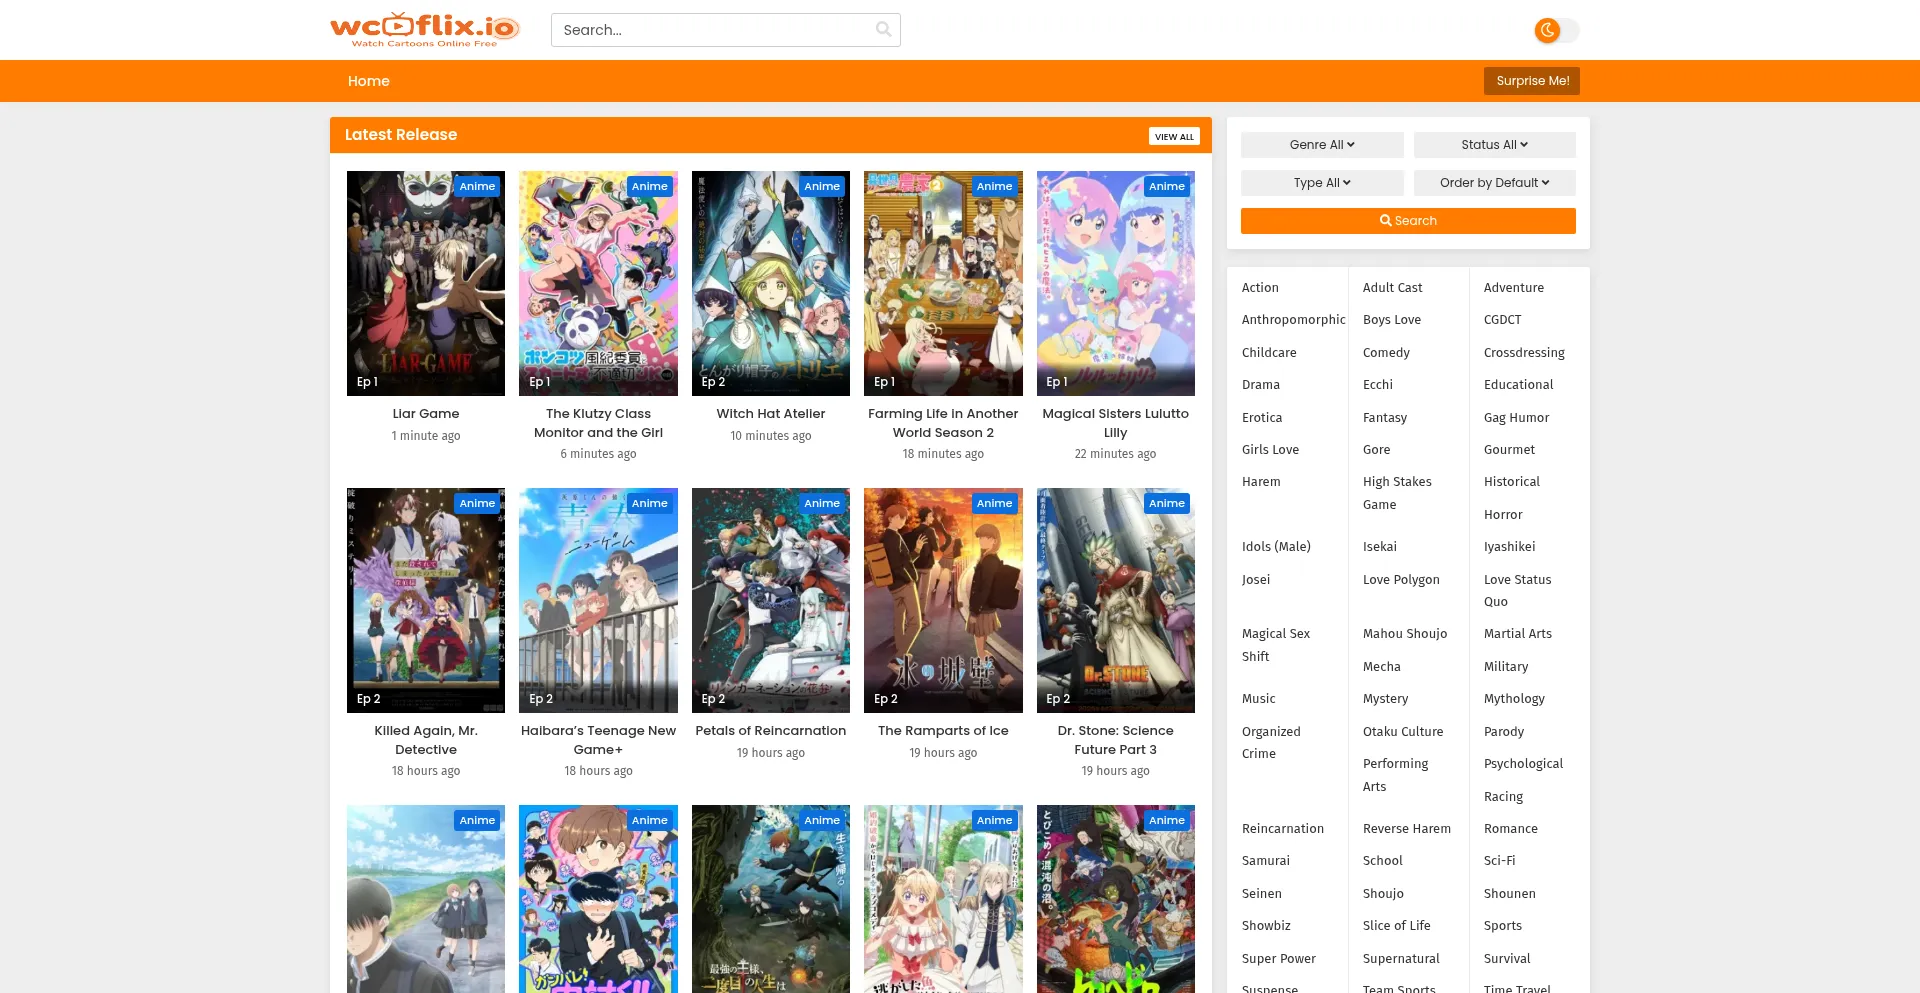
Task: Click Killed Again, Mr. Detective title
Action: tap(426, 740)
